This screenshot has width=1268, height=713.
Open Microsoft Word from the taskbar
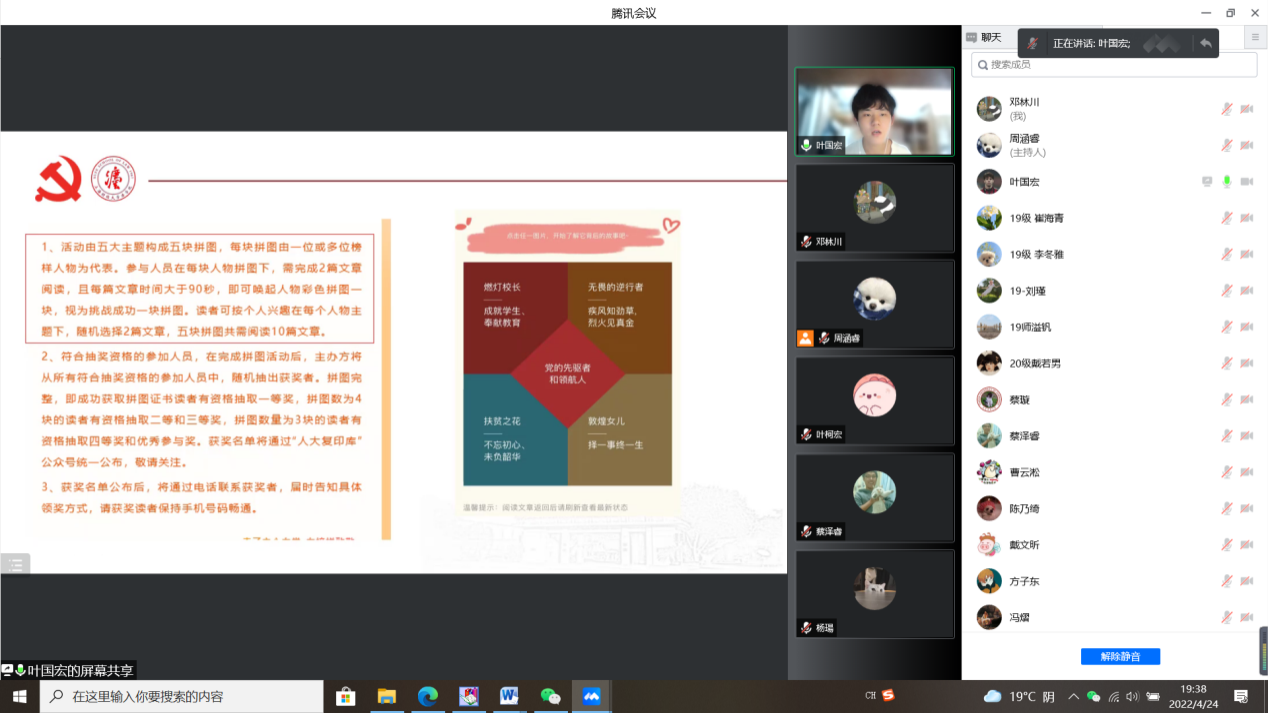509,696
